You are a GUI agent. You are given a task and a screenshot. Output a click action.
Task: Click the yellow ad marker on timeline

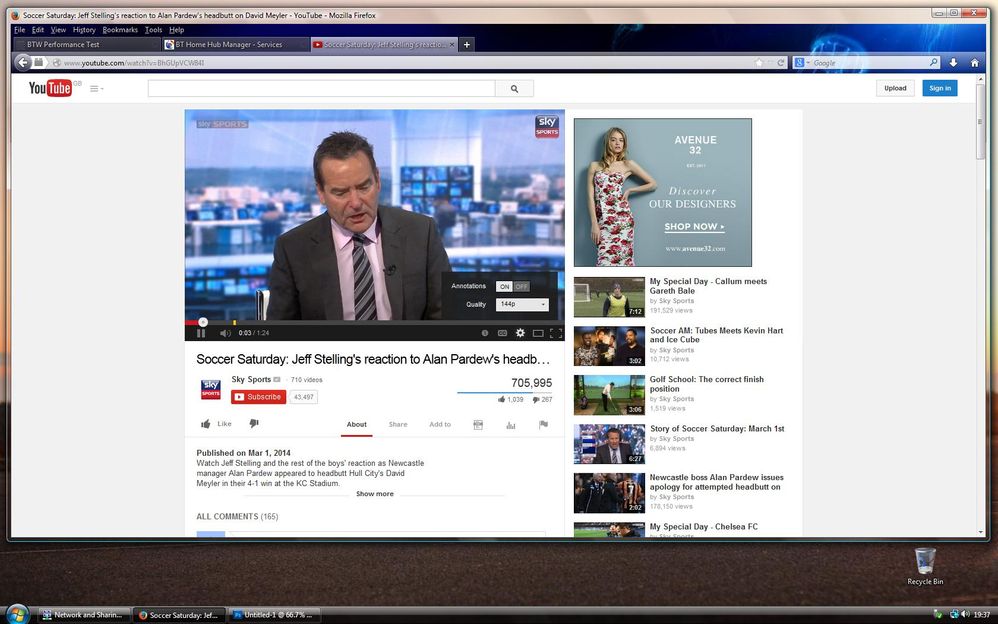pos(234,322)
